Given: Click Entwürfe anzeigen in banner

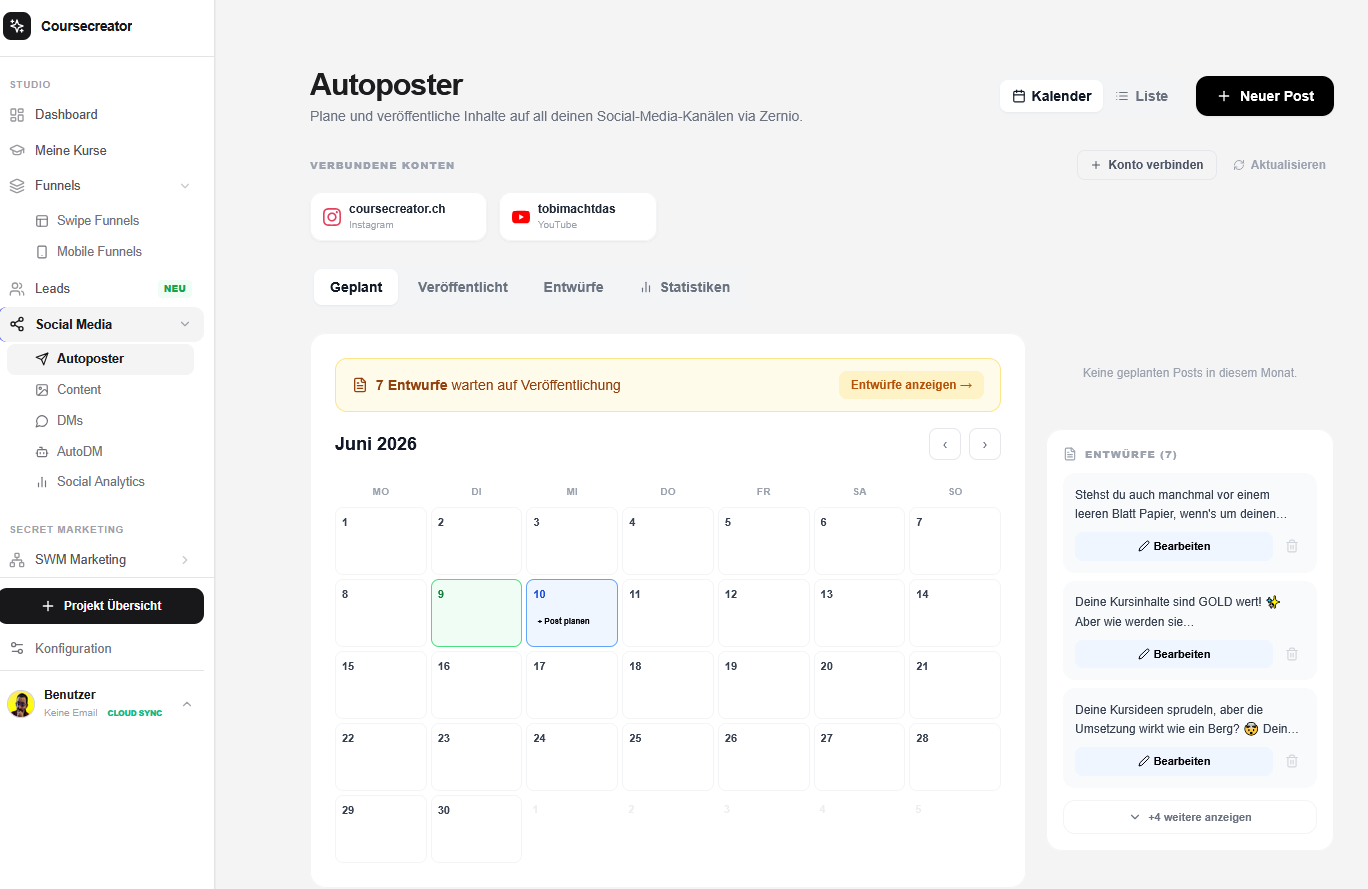Looking at the screenshot, I should [911, 385].
